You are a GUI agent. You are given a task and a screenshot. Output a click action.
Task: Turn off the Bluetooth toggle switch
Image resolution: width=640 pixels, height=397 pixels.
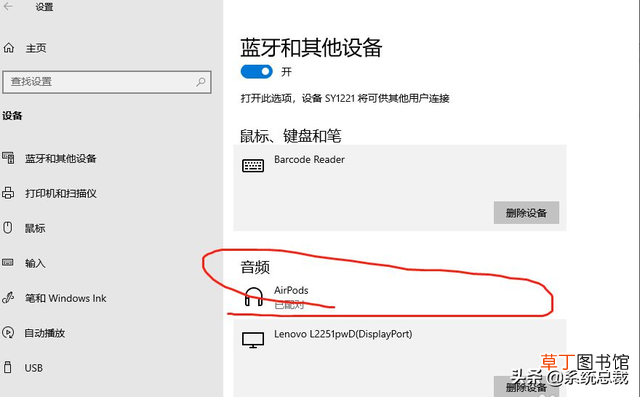pyautogui.click(x=256, y=71)
